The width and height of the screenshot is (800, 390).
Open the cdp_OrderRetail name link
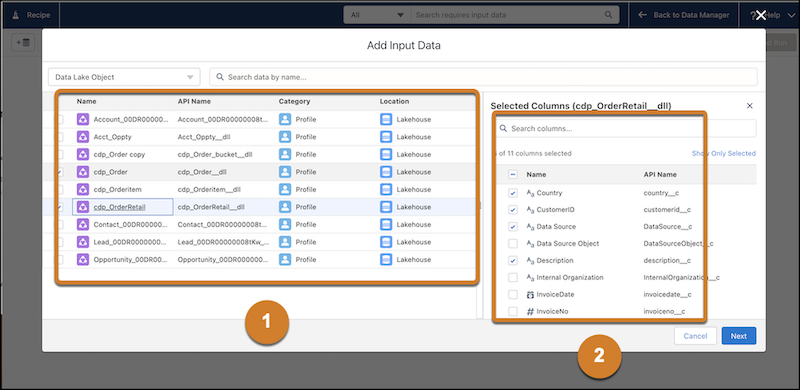click(119, 207)
